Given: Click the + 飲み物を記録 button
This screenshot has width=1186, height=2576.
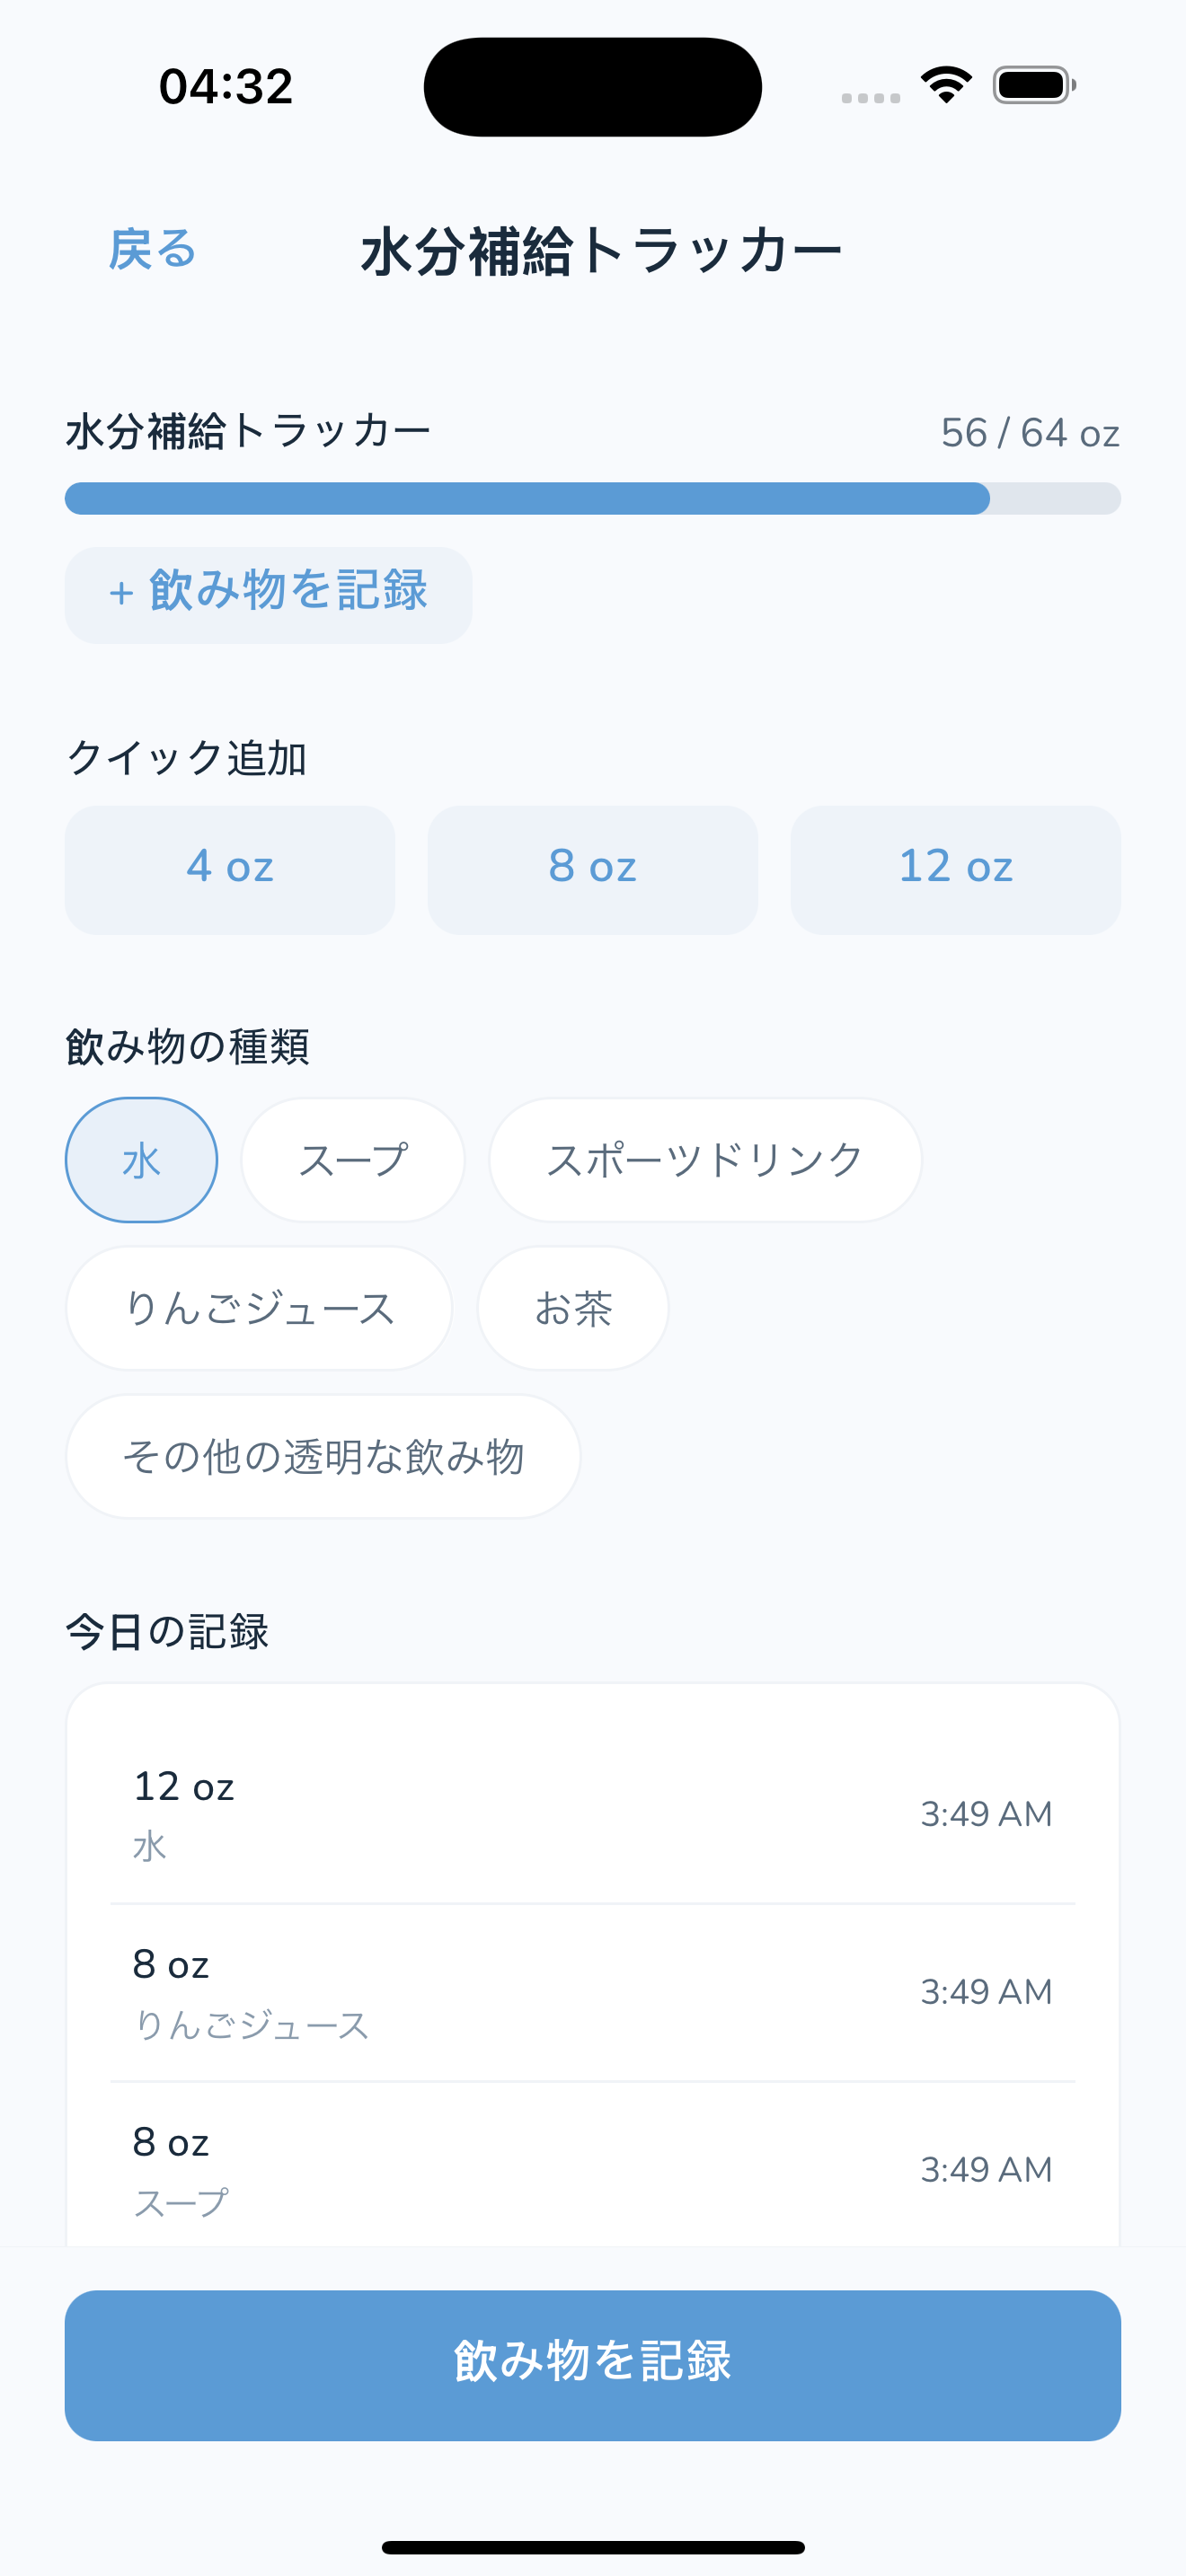Looking at the screenshot, I should click(x=268, y=595).
